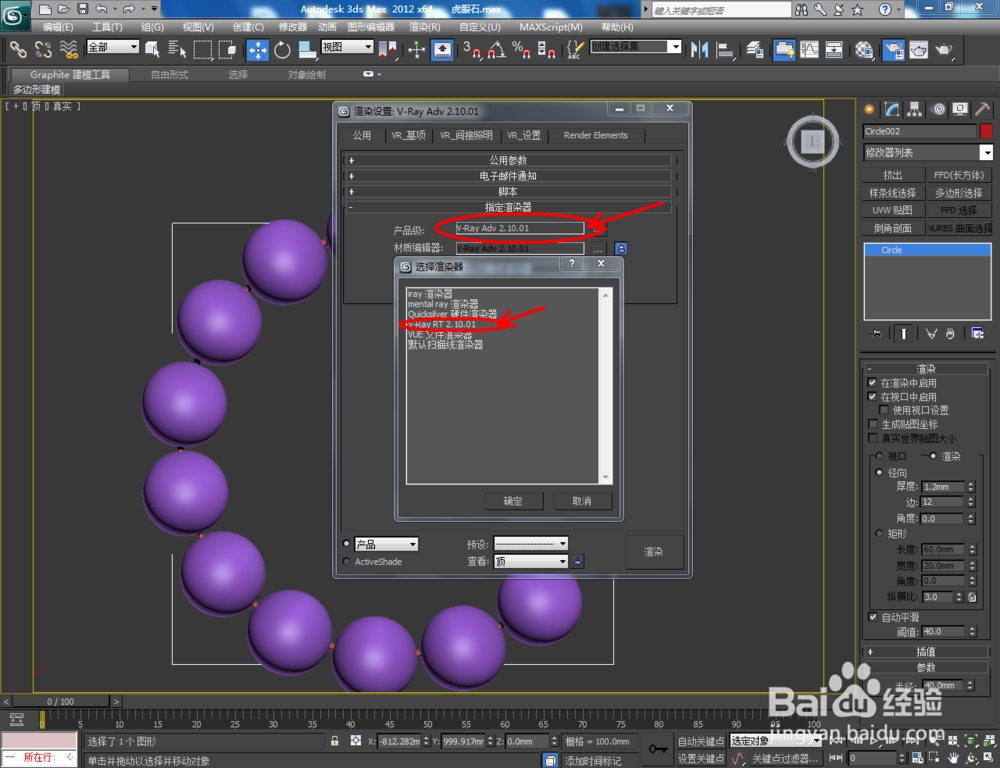Select '径向' radio button
This screenshot has width=1000, height=768.
pos(879,473)
